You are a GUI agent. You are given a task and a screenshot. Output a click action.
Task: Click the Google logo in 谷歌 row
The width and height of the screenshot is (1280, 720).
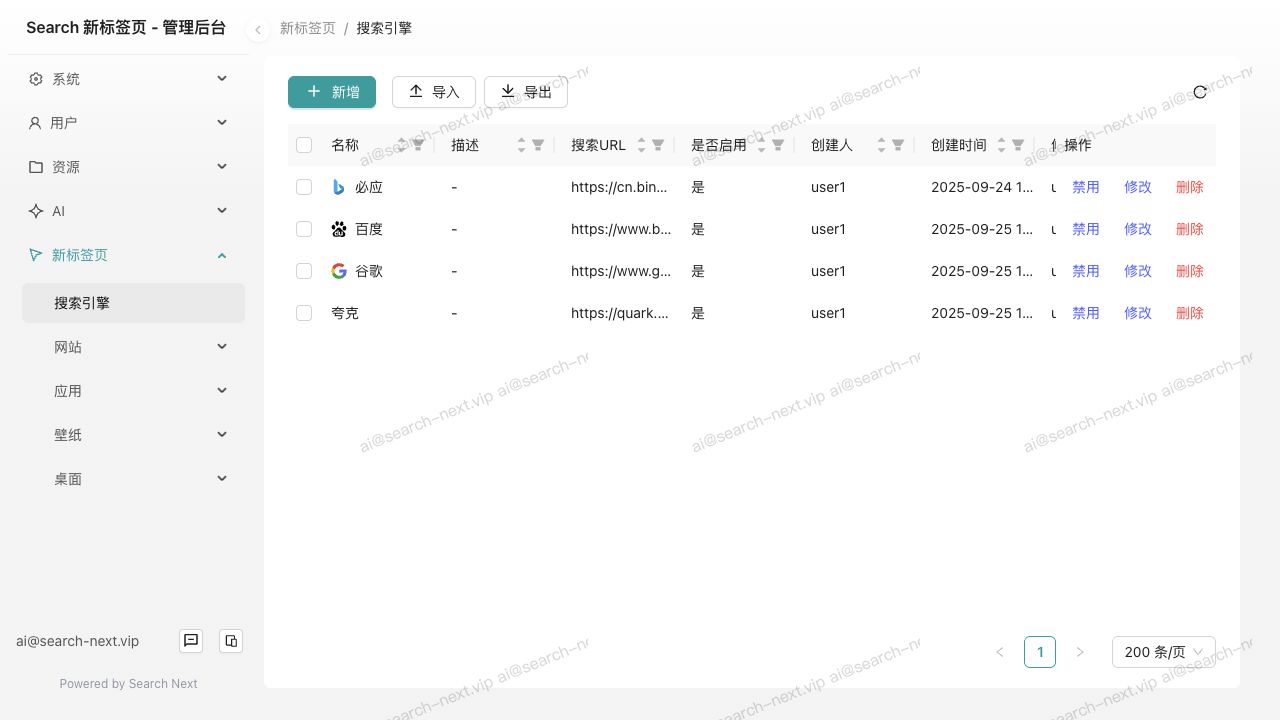[x=339, y=271]
